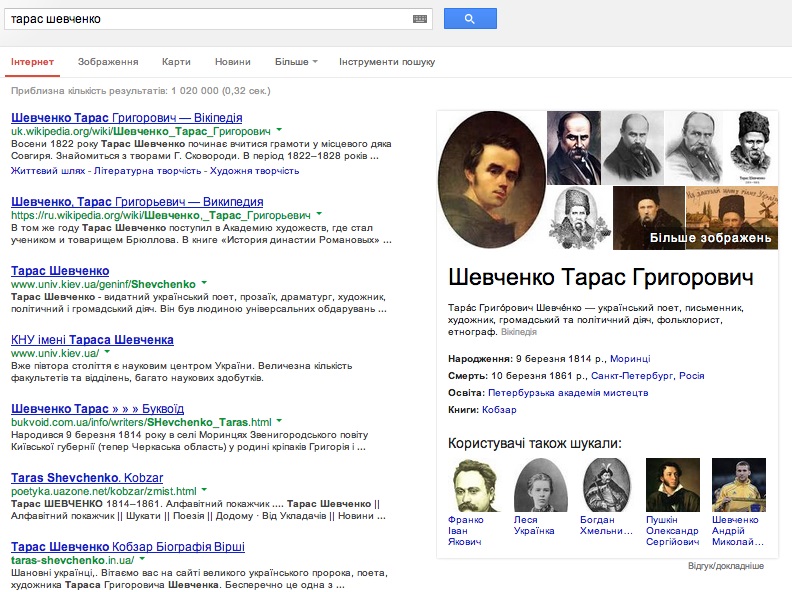792x592 pixels.
Task: Expand the Більше dropdown menu
Action: (x=296, y=62)
